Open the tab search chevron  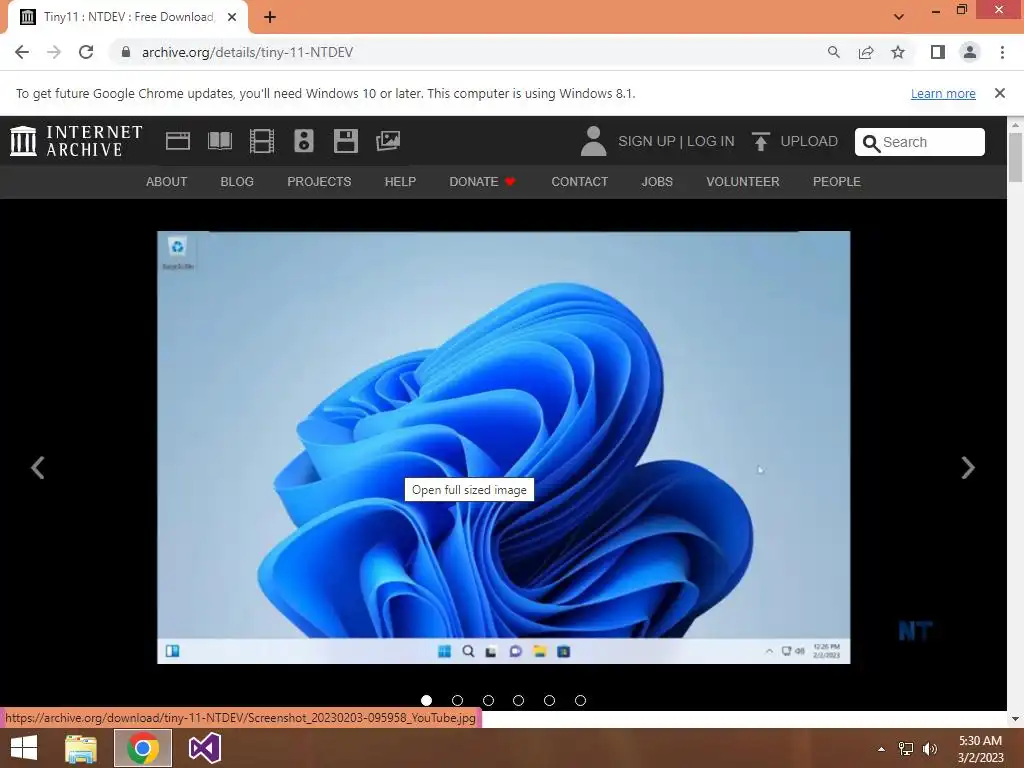point(899,17)
